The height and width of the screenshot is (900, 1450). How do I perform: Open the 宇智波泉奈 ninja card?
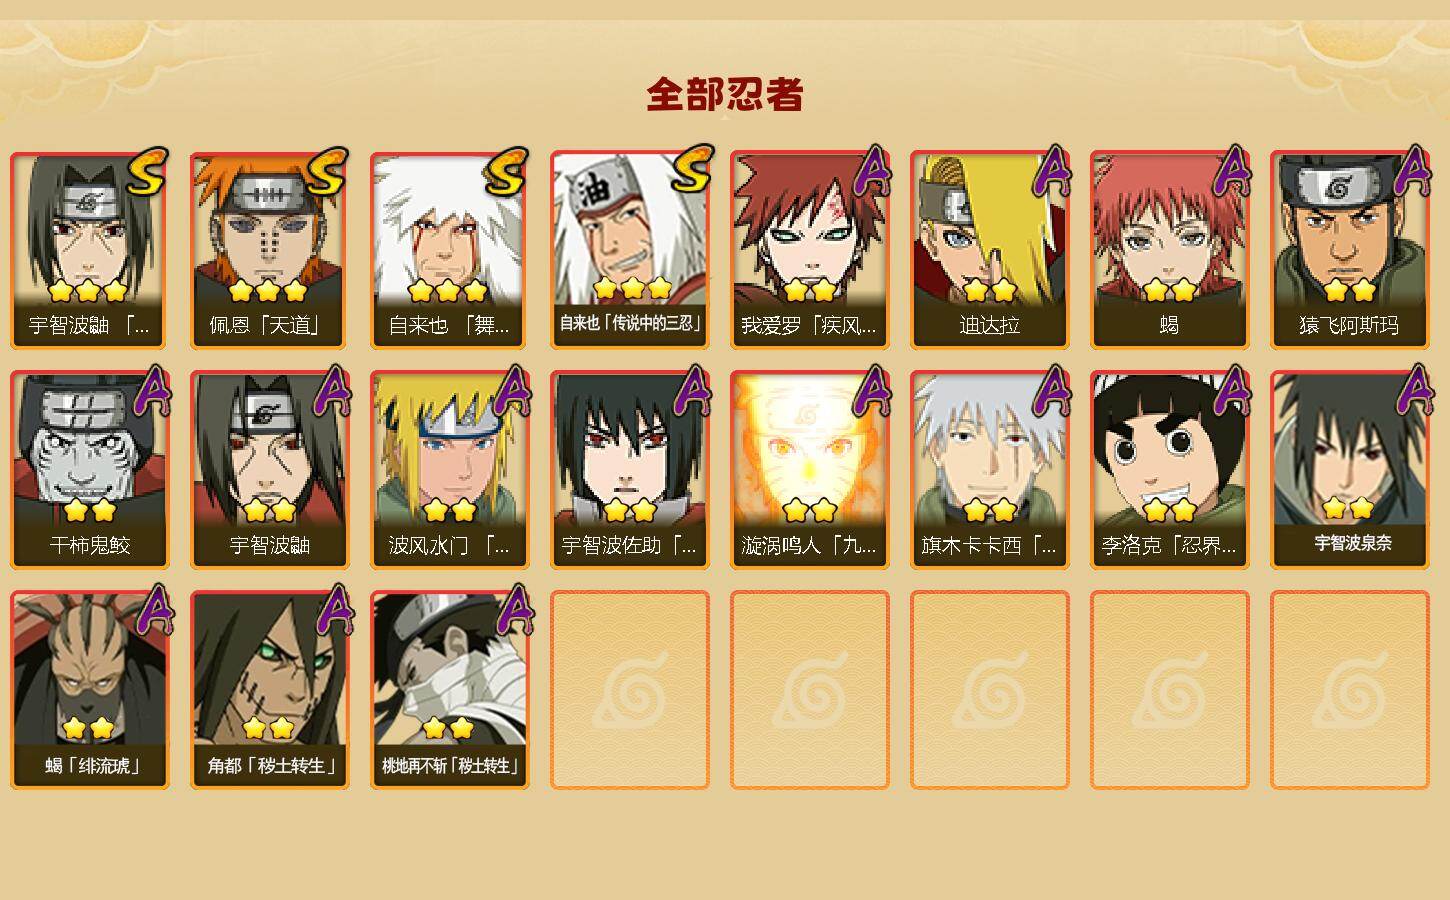[1349, 470]
